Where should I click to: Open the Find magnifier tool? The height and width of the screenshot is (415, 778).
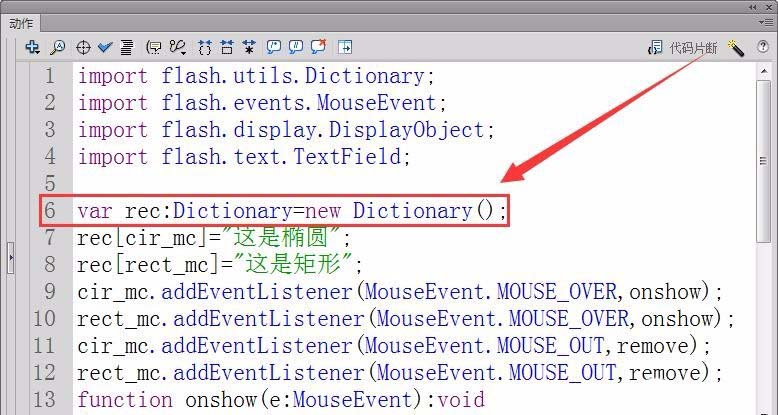[58, 47]
